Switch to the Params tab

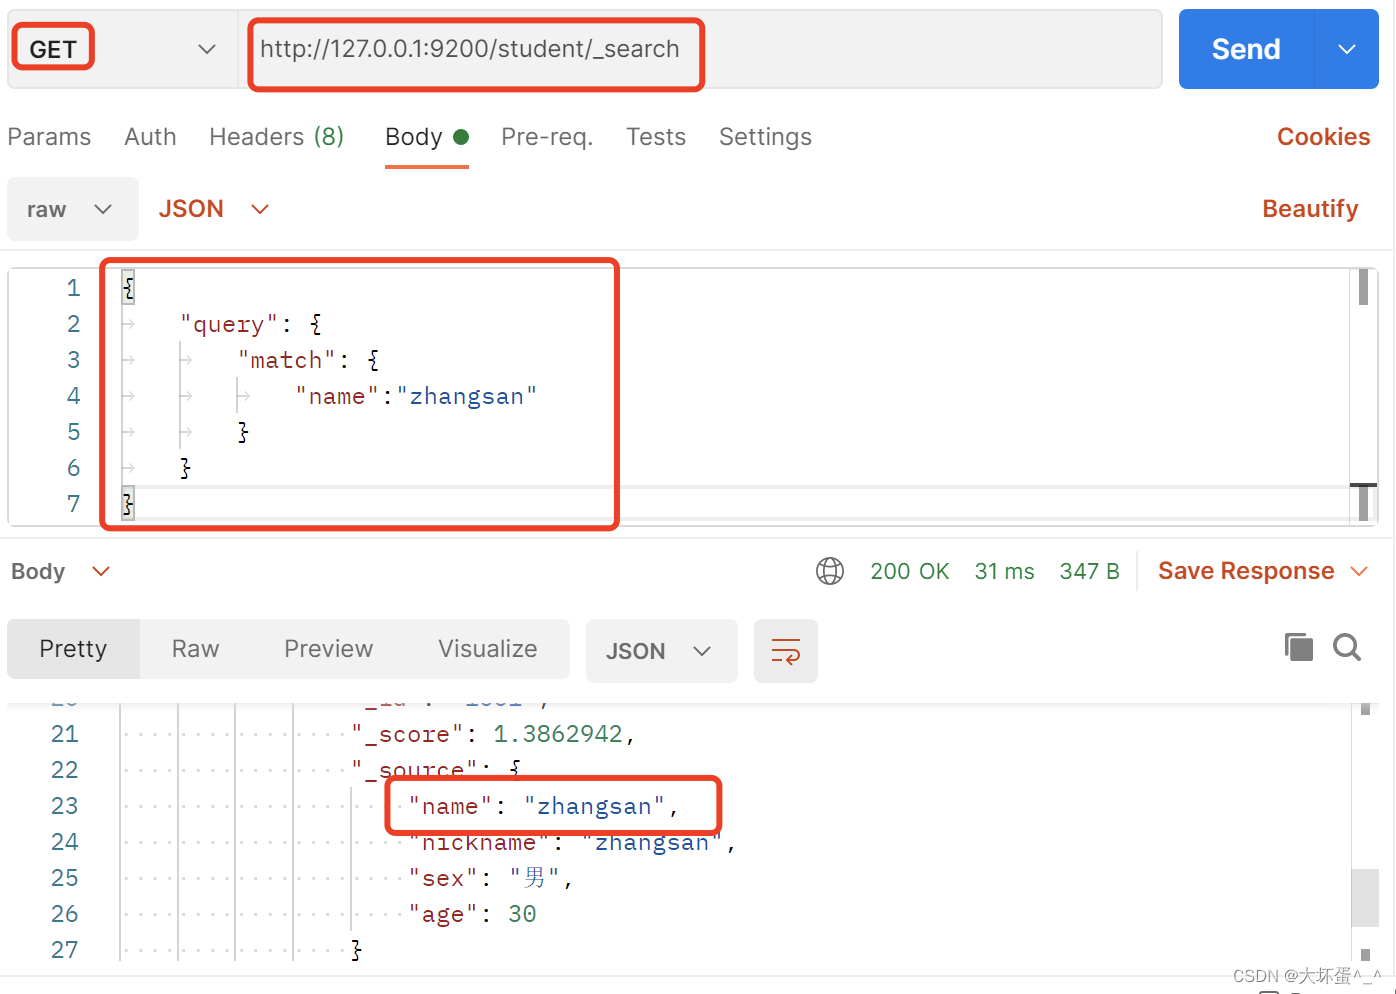pyautogui.click(x=49, y=137)
